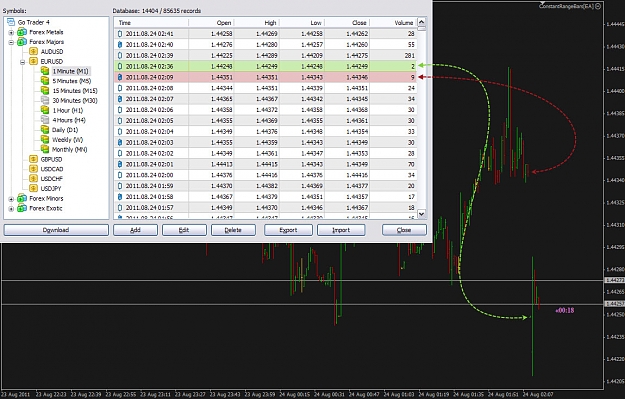This screenshot has width=625, height=399.
Task: Click the Weekly (W) timeframe icon
Action: click(x=45, y=140)
